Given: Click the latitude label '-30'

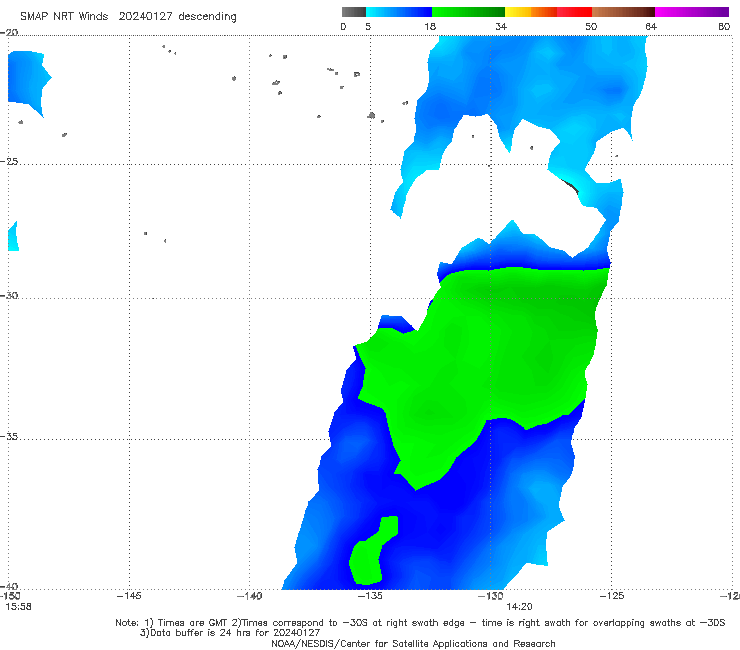Looking at the screenshot, I should tap(9, 295).
